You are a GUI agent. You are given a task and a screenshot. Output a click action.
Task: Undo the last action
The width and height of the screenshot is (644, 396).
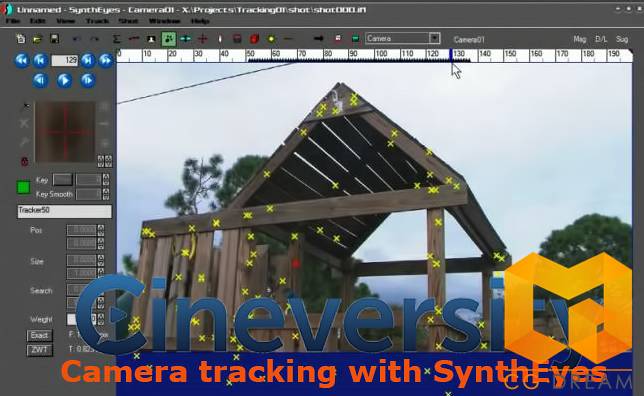click(76, 39)
